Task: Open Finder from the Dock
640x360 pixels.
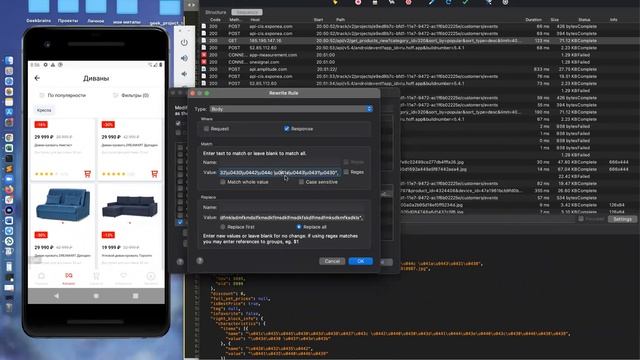Action: (9, 60)
